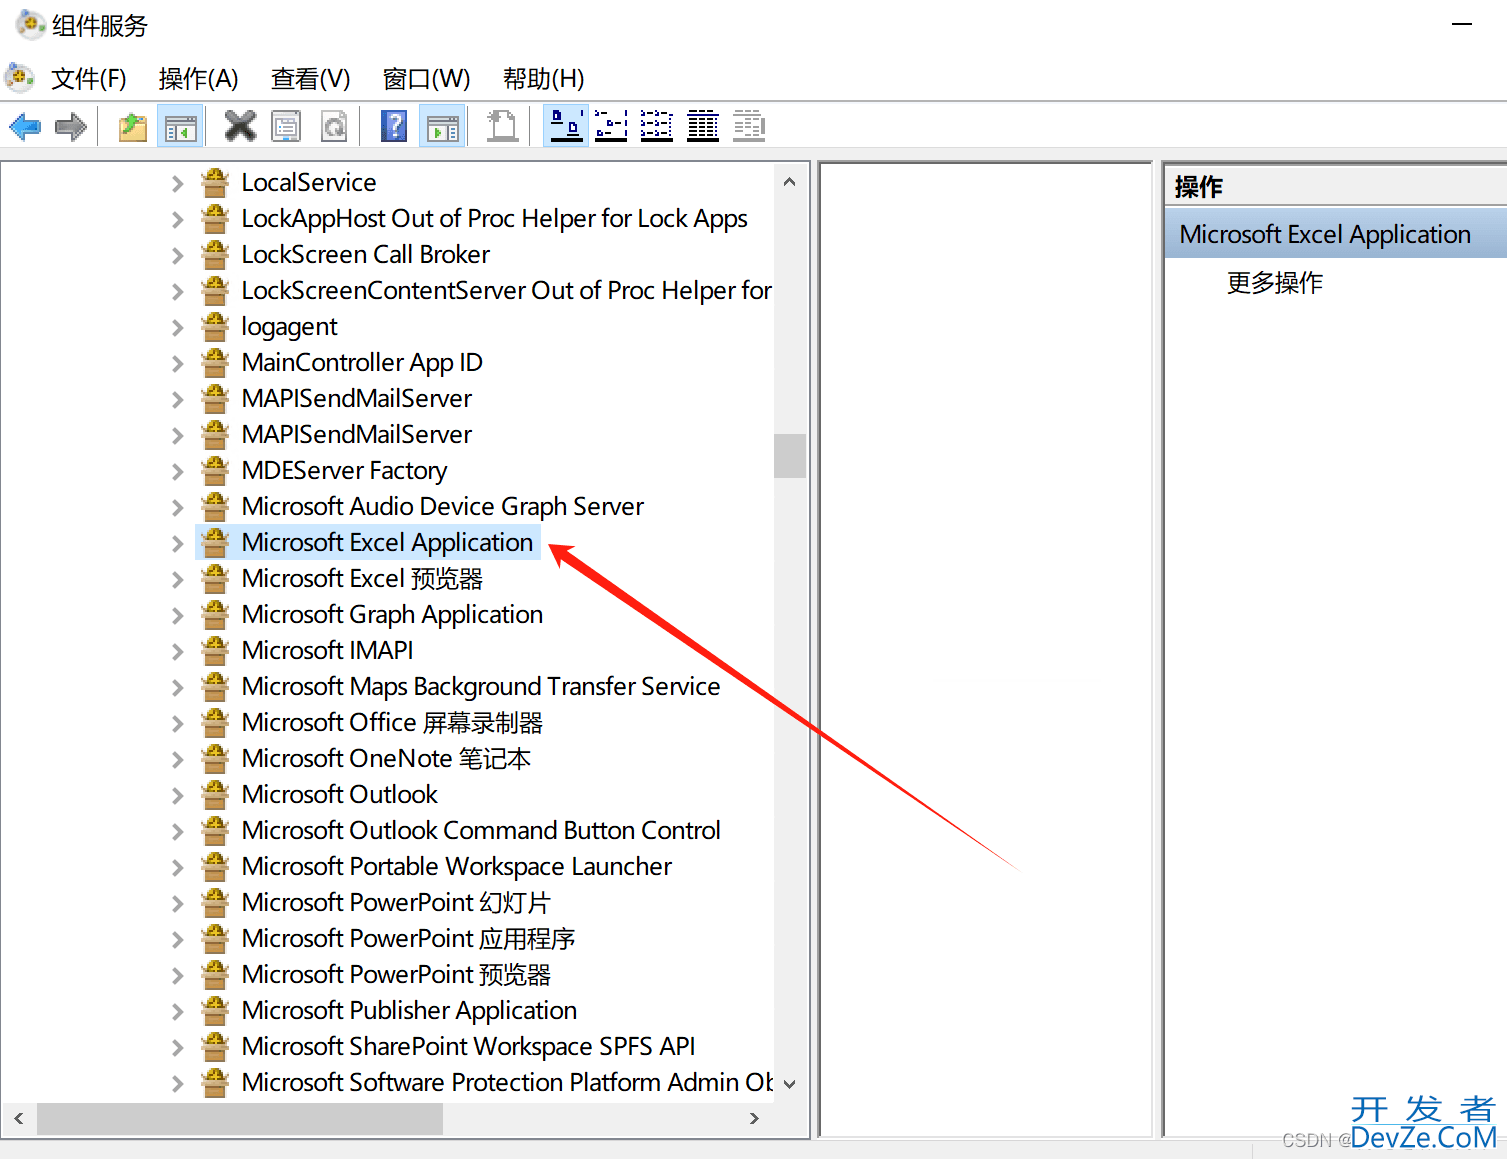Screen dimensions: 1507x1159
Task: Select Microsoft PowerPoint 应用程序 item
Action: [x=408, y=939]
